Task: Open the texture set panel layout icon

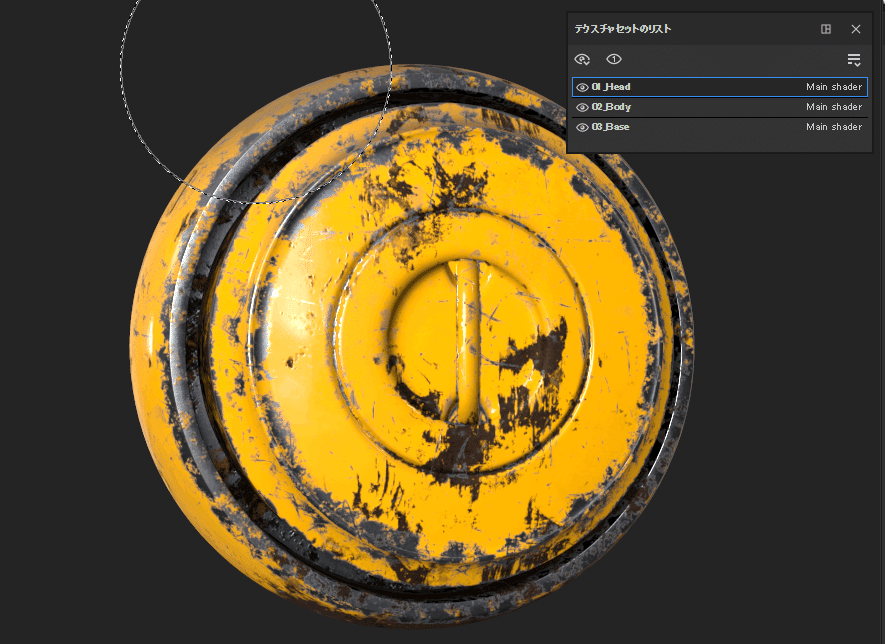Action: tap(826, 29)
